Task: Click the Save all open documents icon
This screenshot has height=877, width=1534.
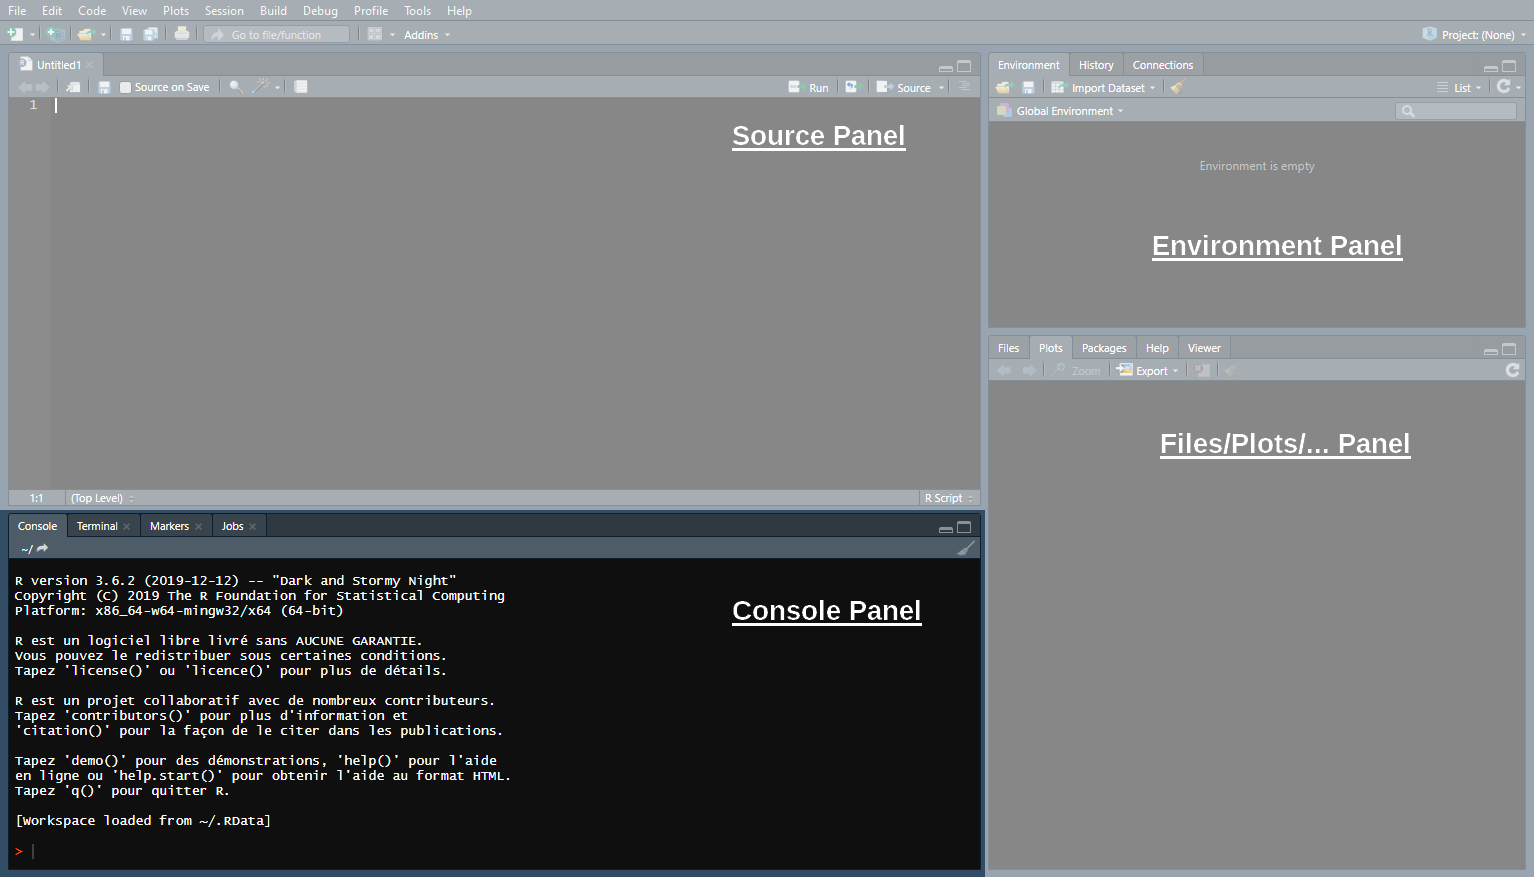Action: click(150, 34)
